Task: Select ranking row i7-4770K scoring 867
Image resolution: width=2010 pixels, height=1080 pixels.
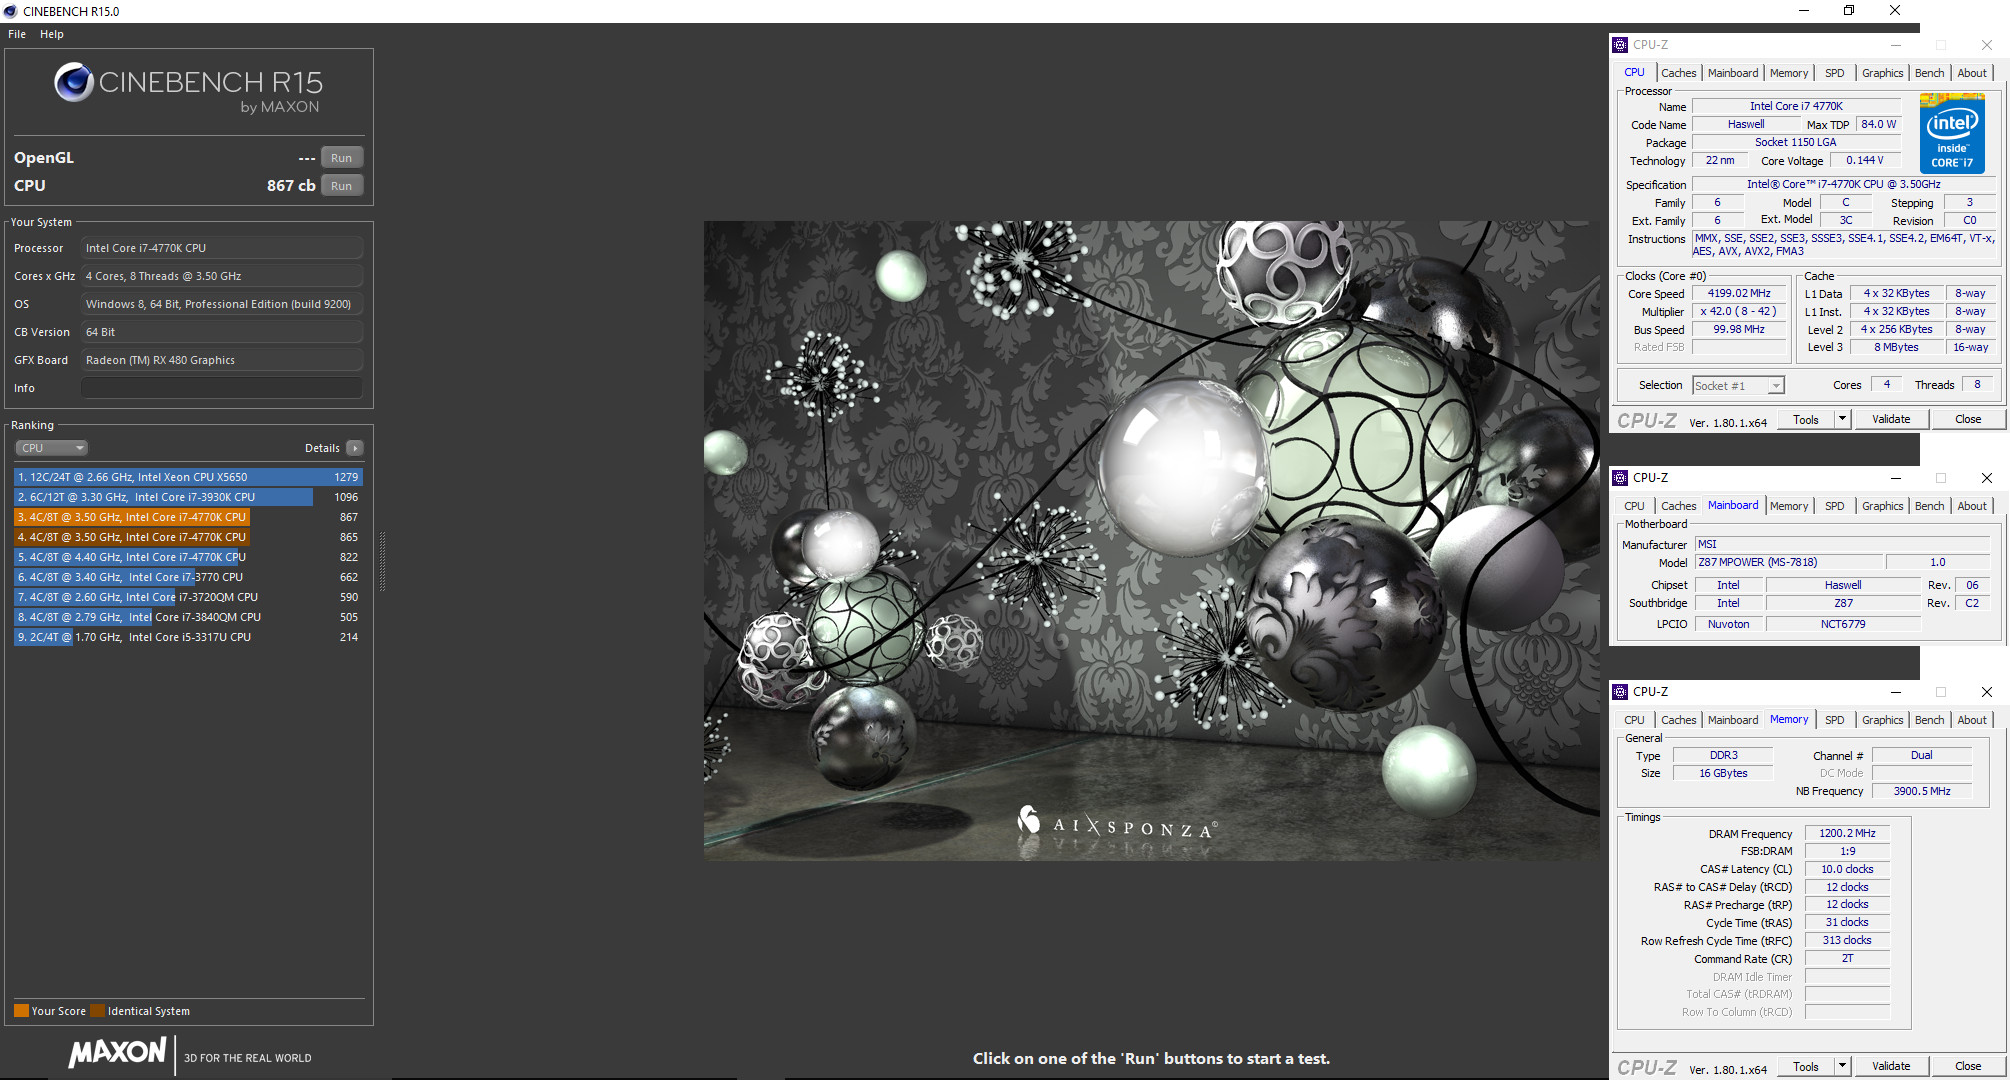Action: [188, 517]
